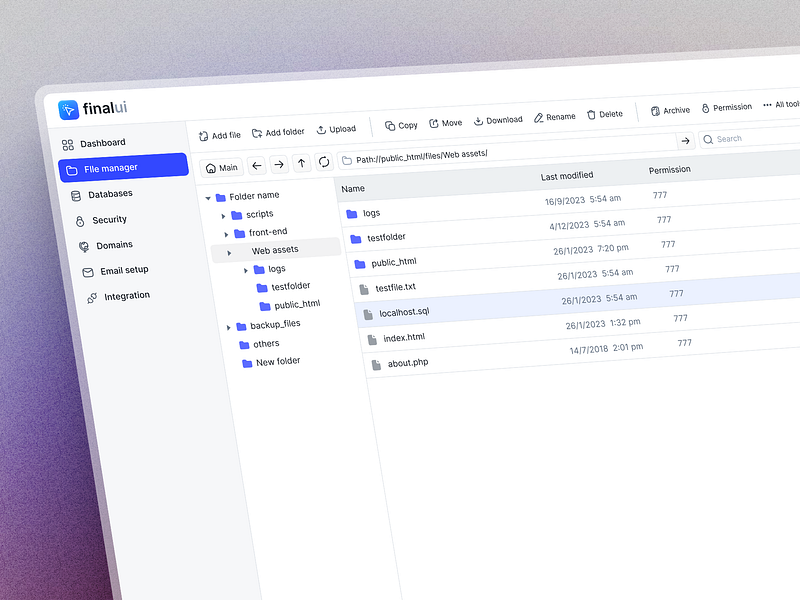Viewport: 800px width, 600px height.
Task: Collapse the root Folder name tree node
Action: coord(208,197)
